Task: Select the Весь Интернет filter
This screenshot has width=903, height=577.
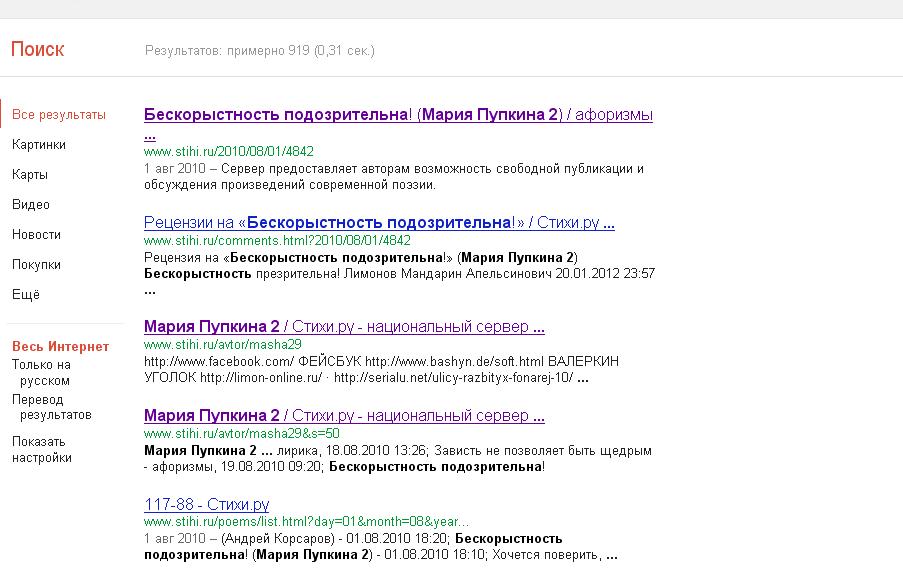Action: 60,346
